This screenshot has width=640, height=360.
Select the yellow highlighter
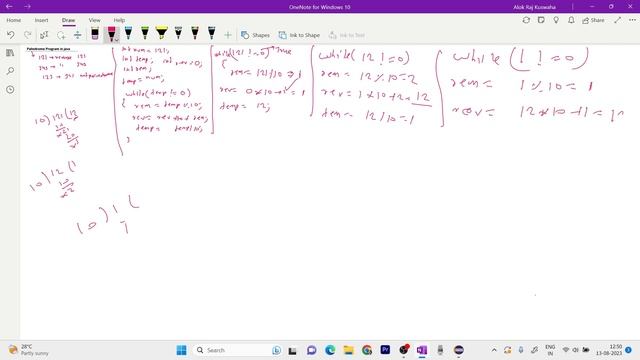[x=162, y=33]
